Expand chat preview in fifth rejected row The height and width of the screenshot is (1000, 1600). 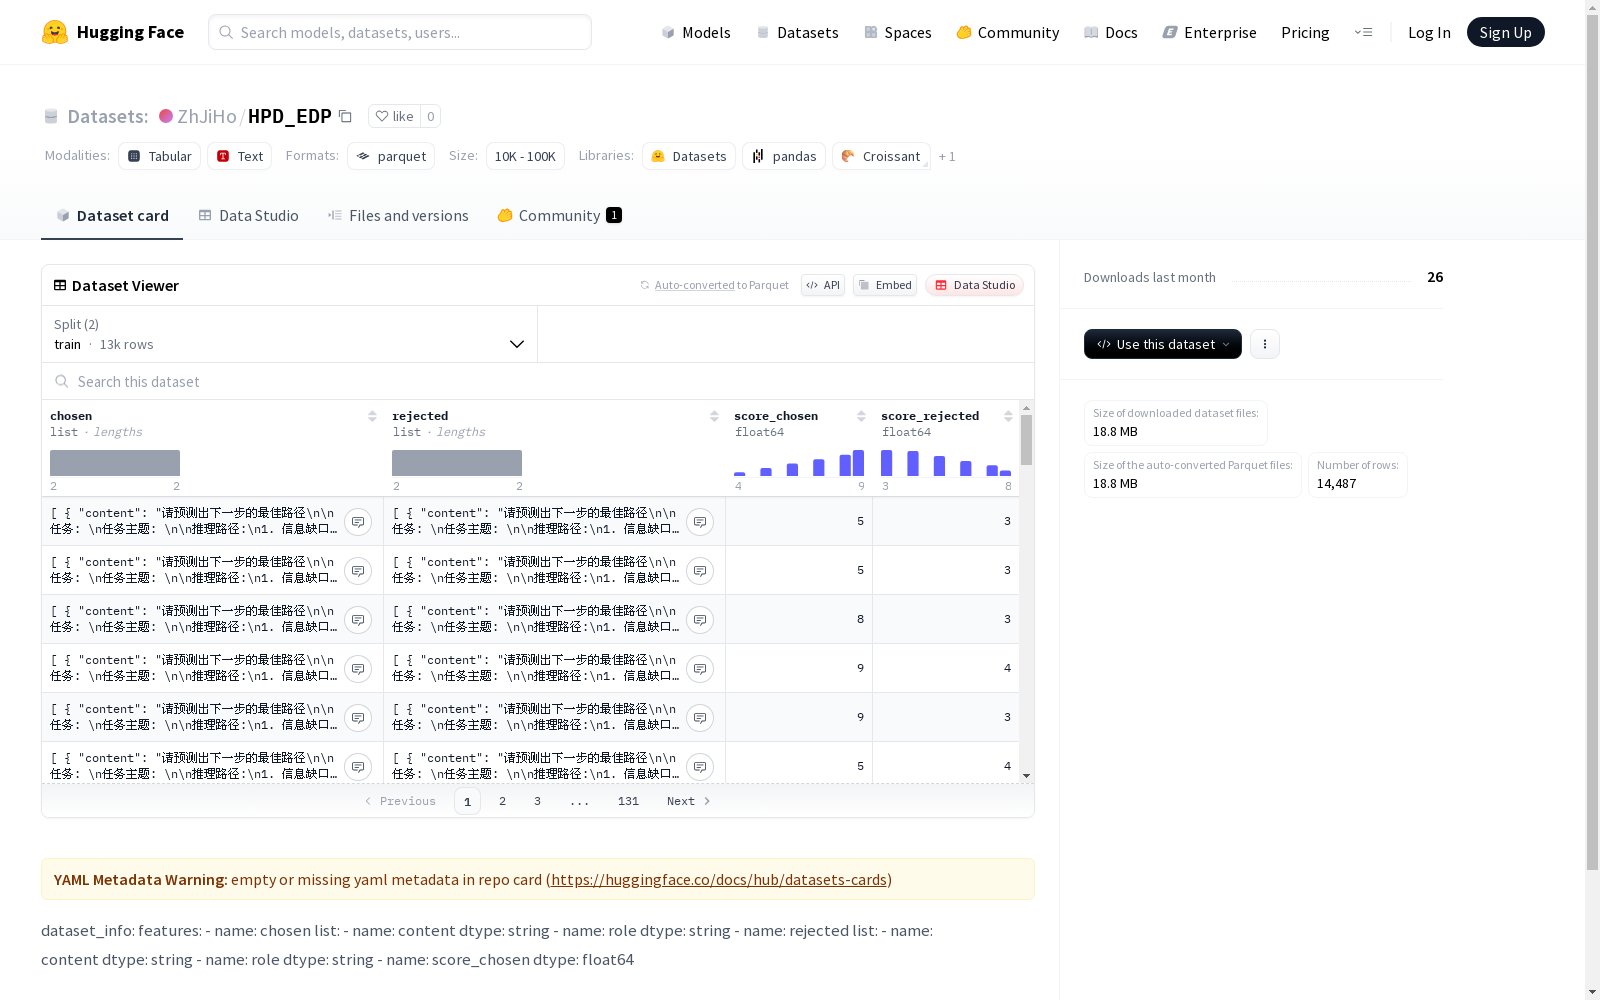click(700, 718)
